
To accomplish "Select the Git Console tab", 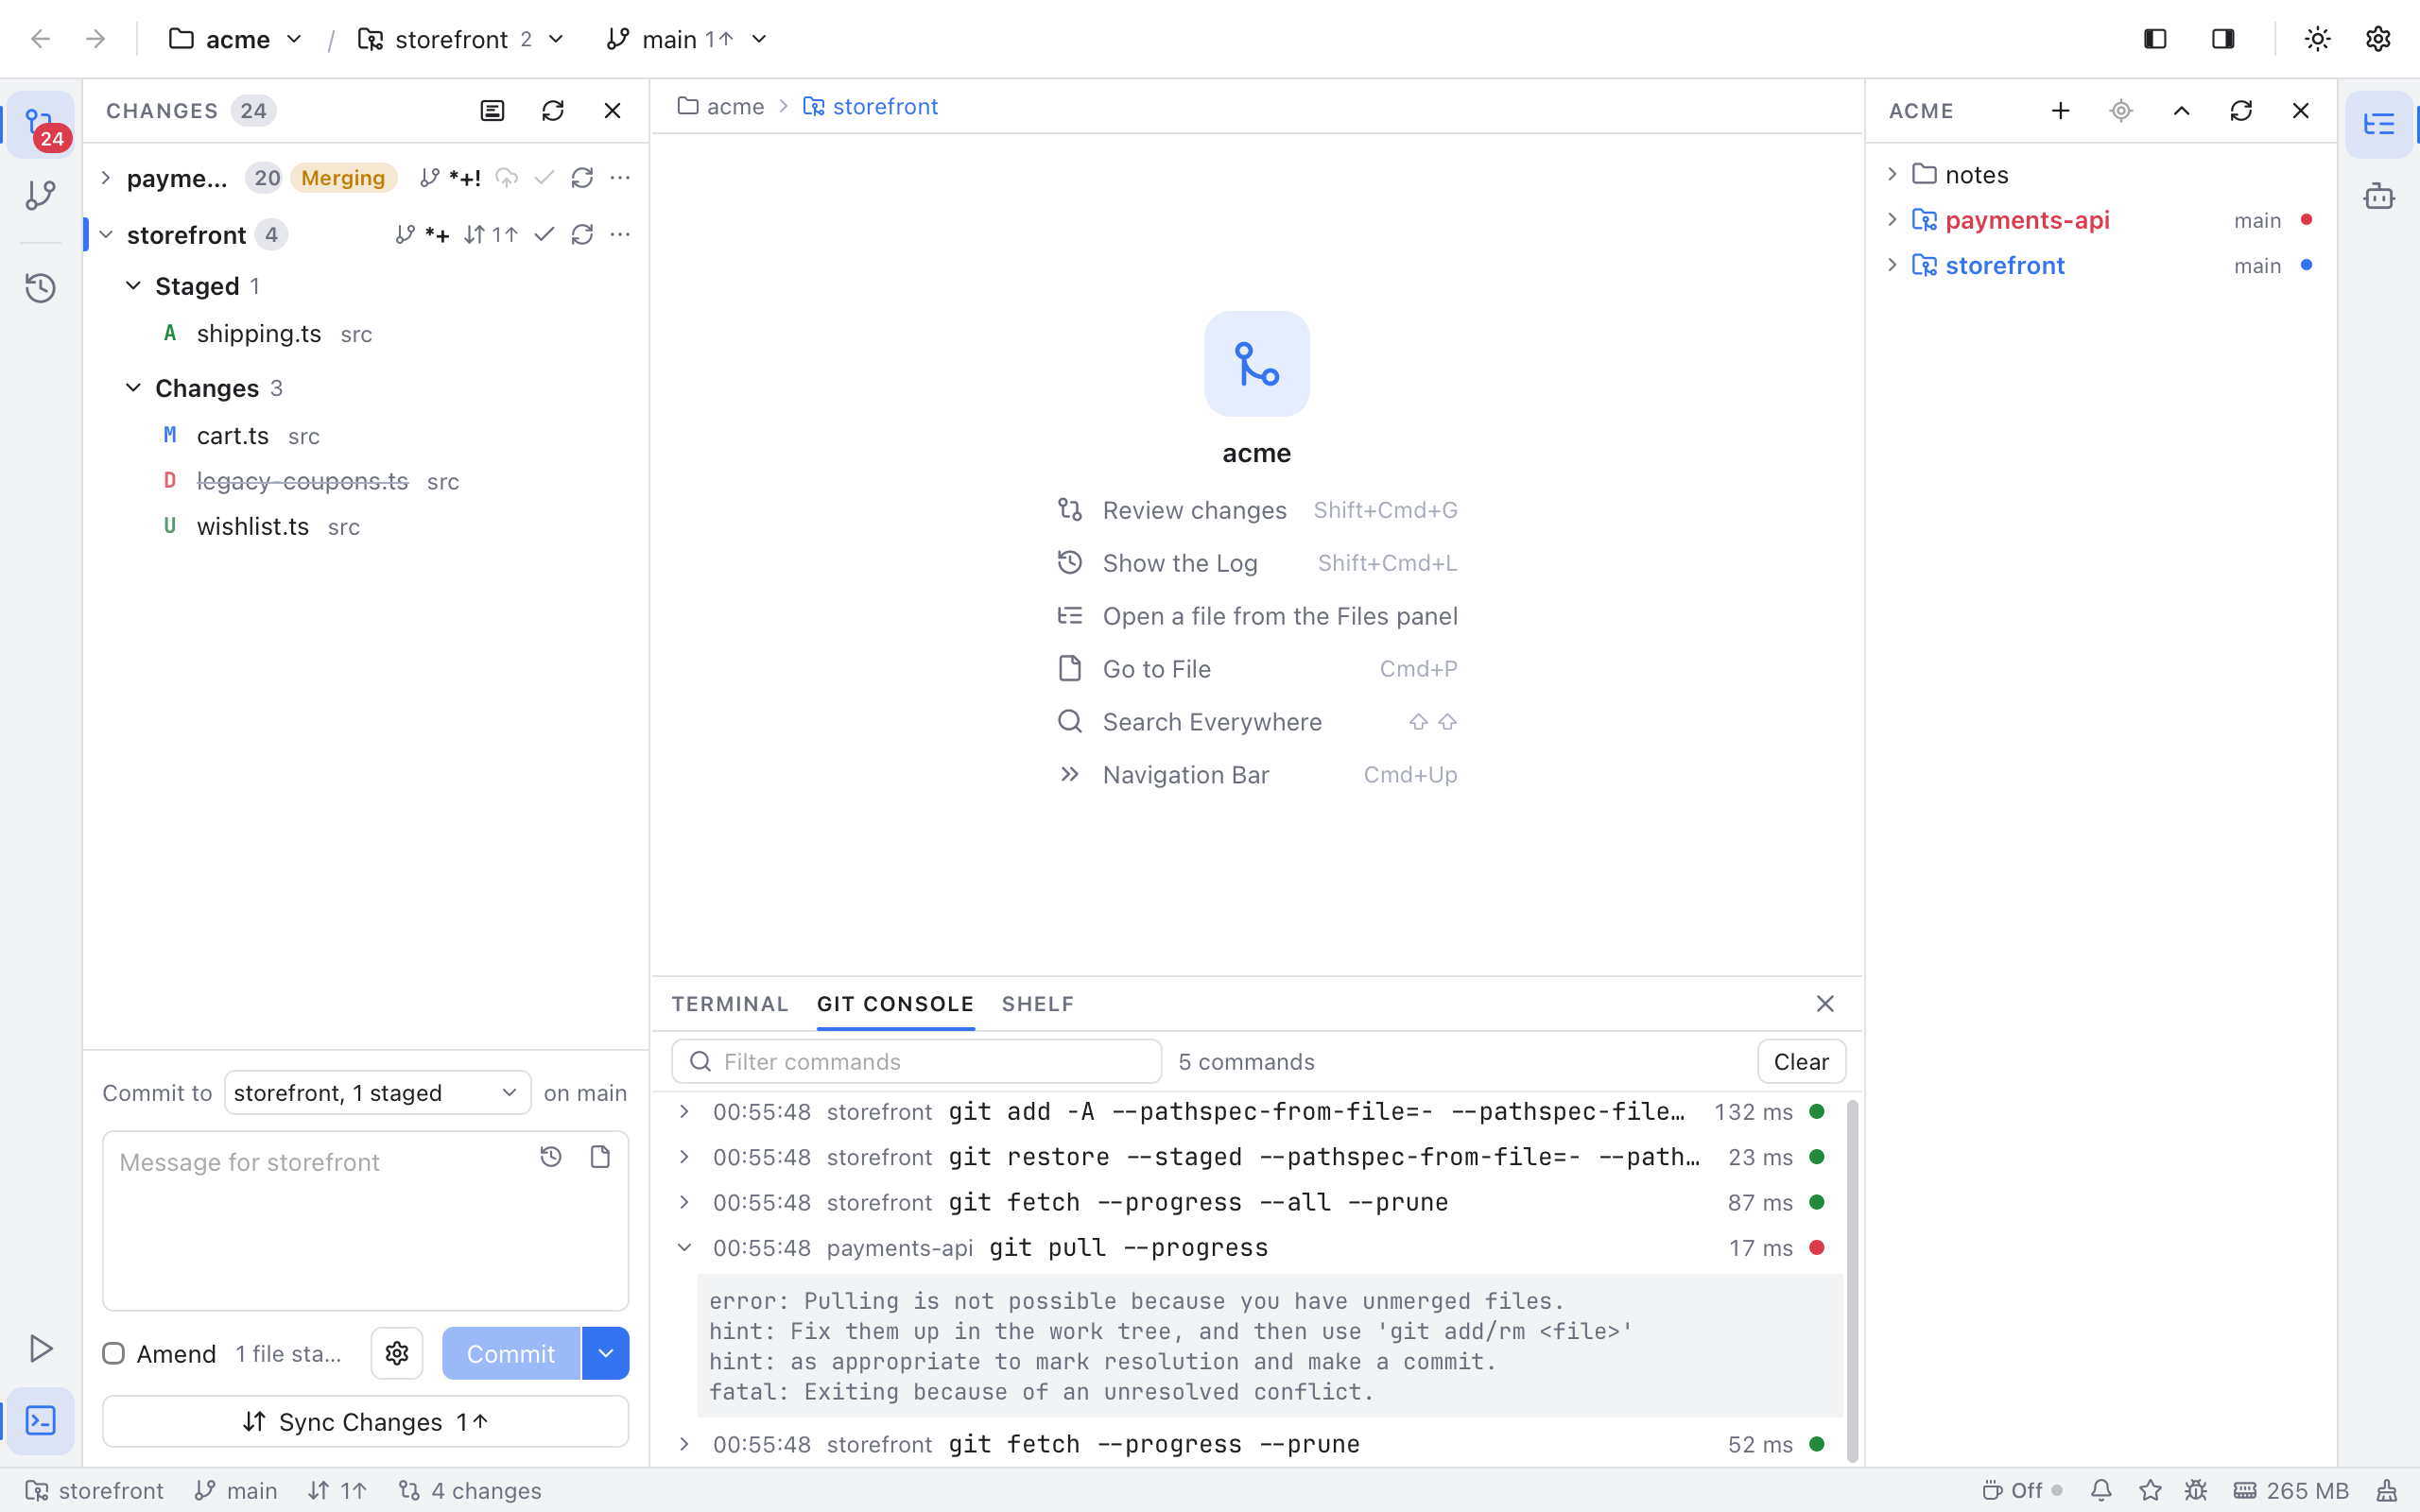I will click(x=896, y=1004).
